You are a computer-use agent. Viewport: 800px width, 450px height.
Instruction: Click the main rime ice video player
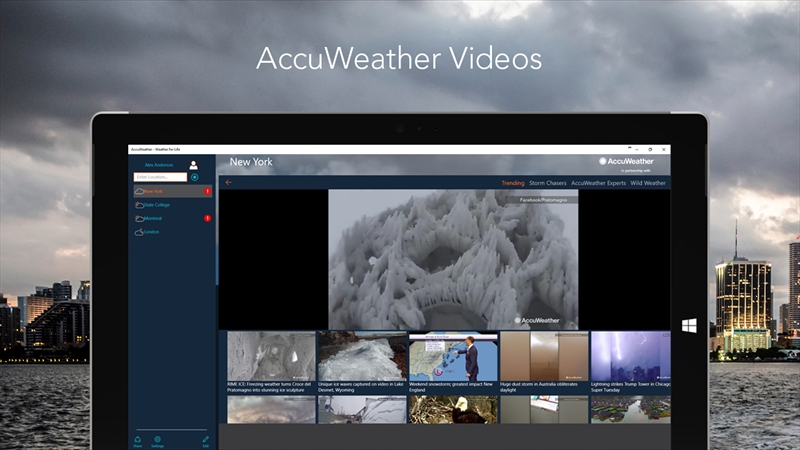[453, 260]
